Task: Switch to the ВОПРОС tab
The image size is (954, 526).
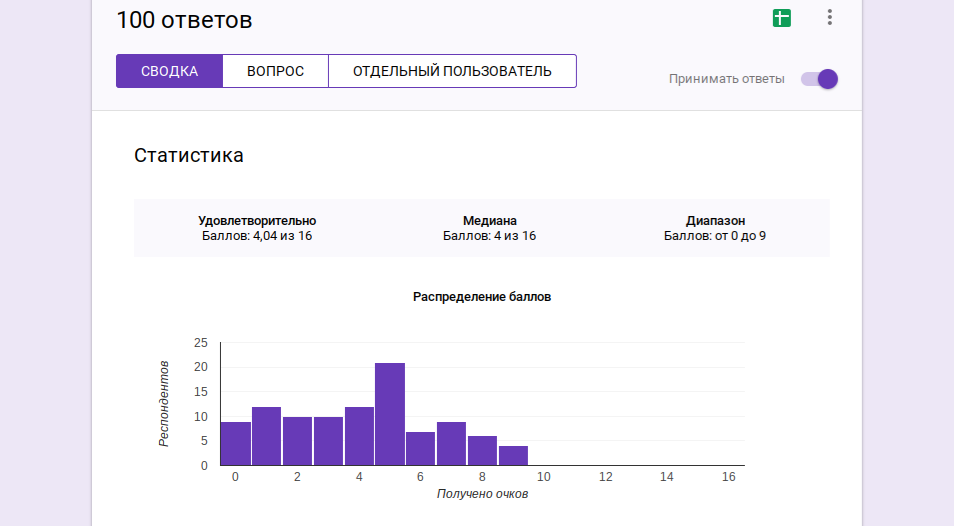Action: pyautogui.click(x=276, y=71)
